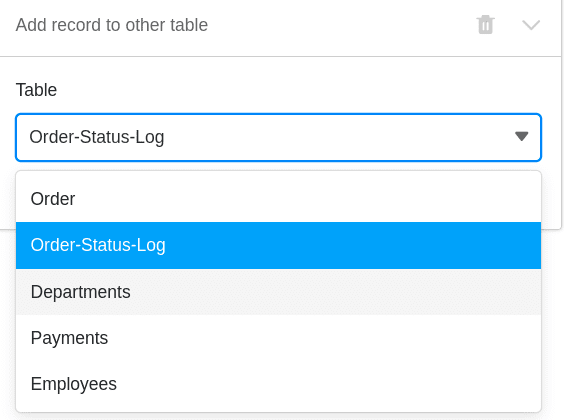Screen dimensions: 564x420
Task: Focus the Table selection input box
Action: click(x=278, y=137)
